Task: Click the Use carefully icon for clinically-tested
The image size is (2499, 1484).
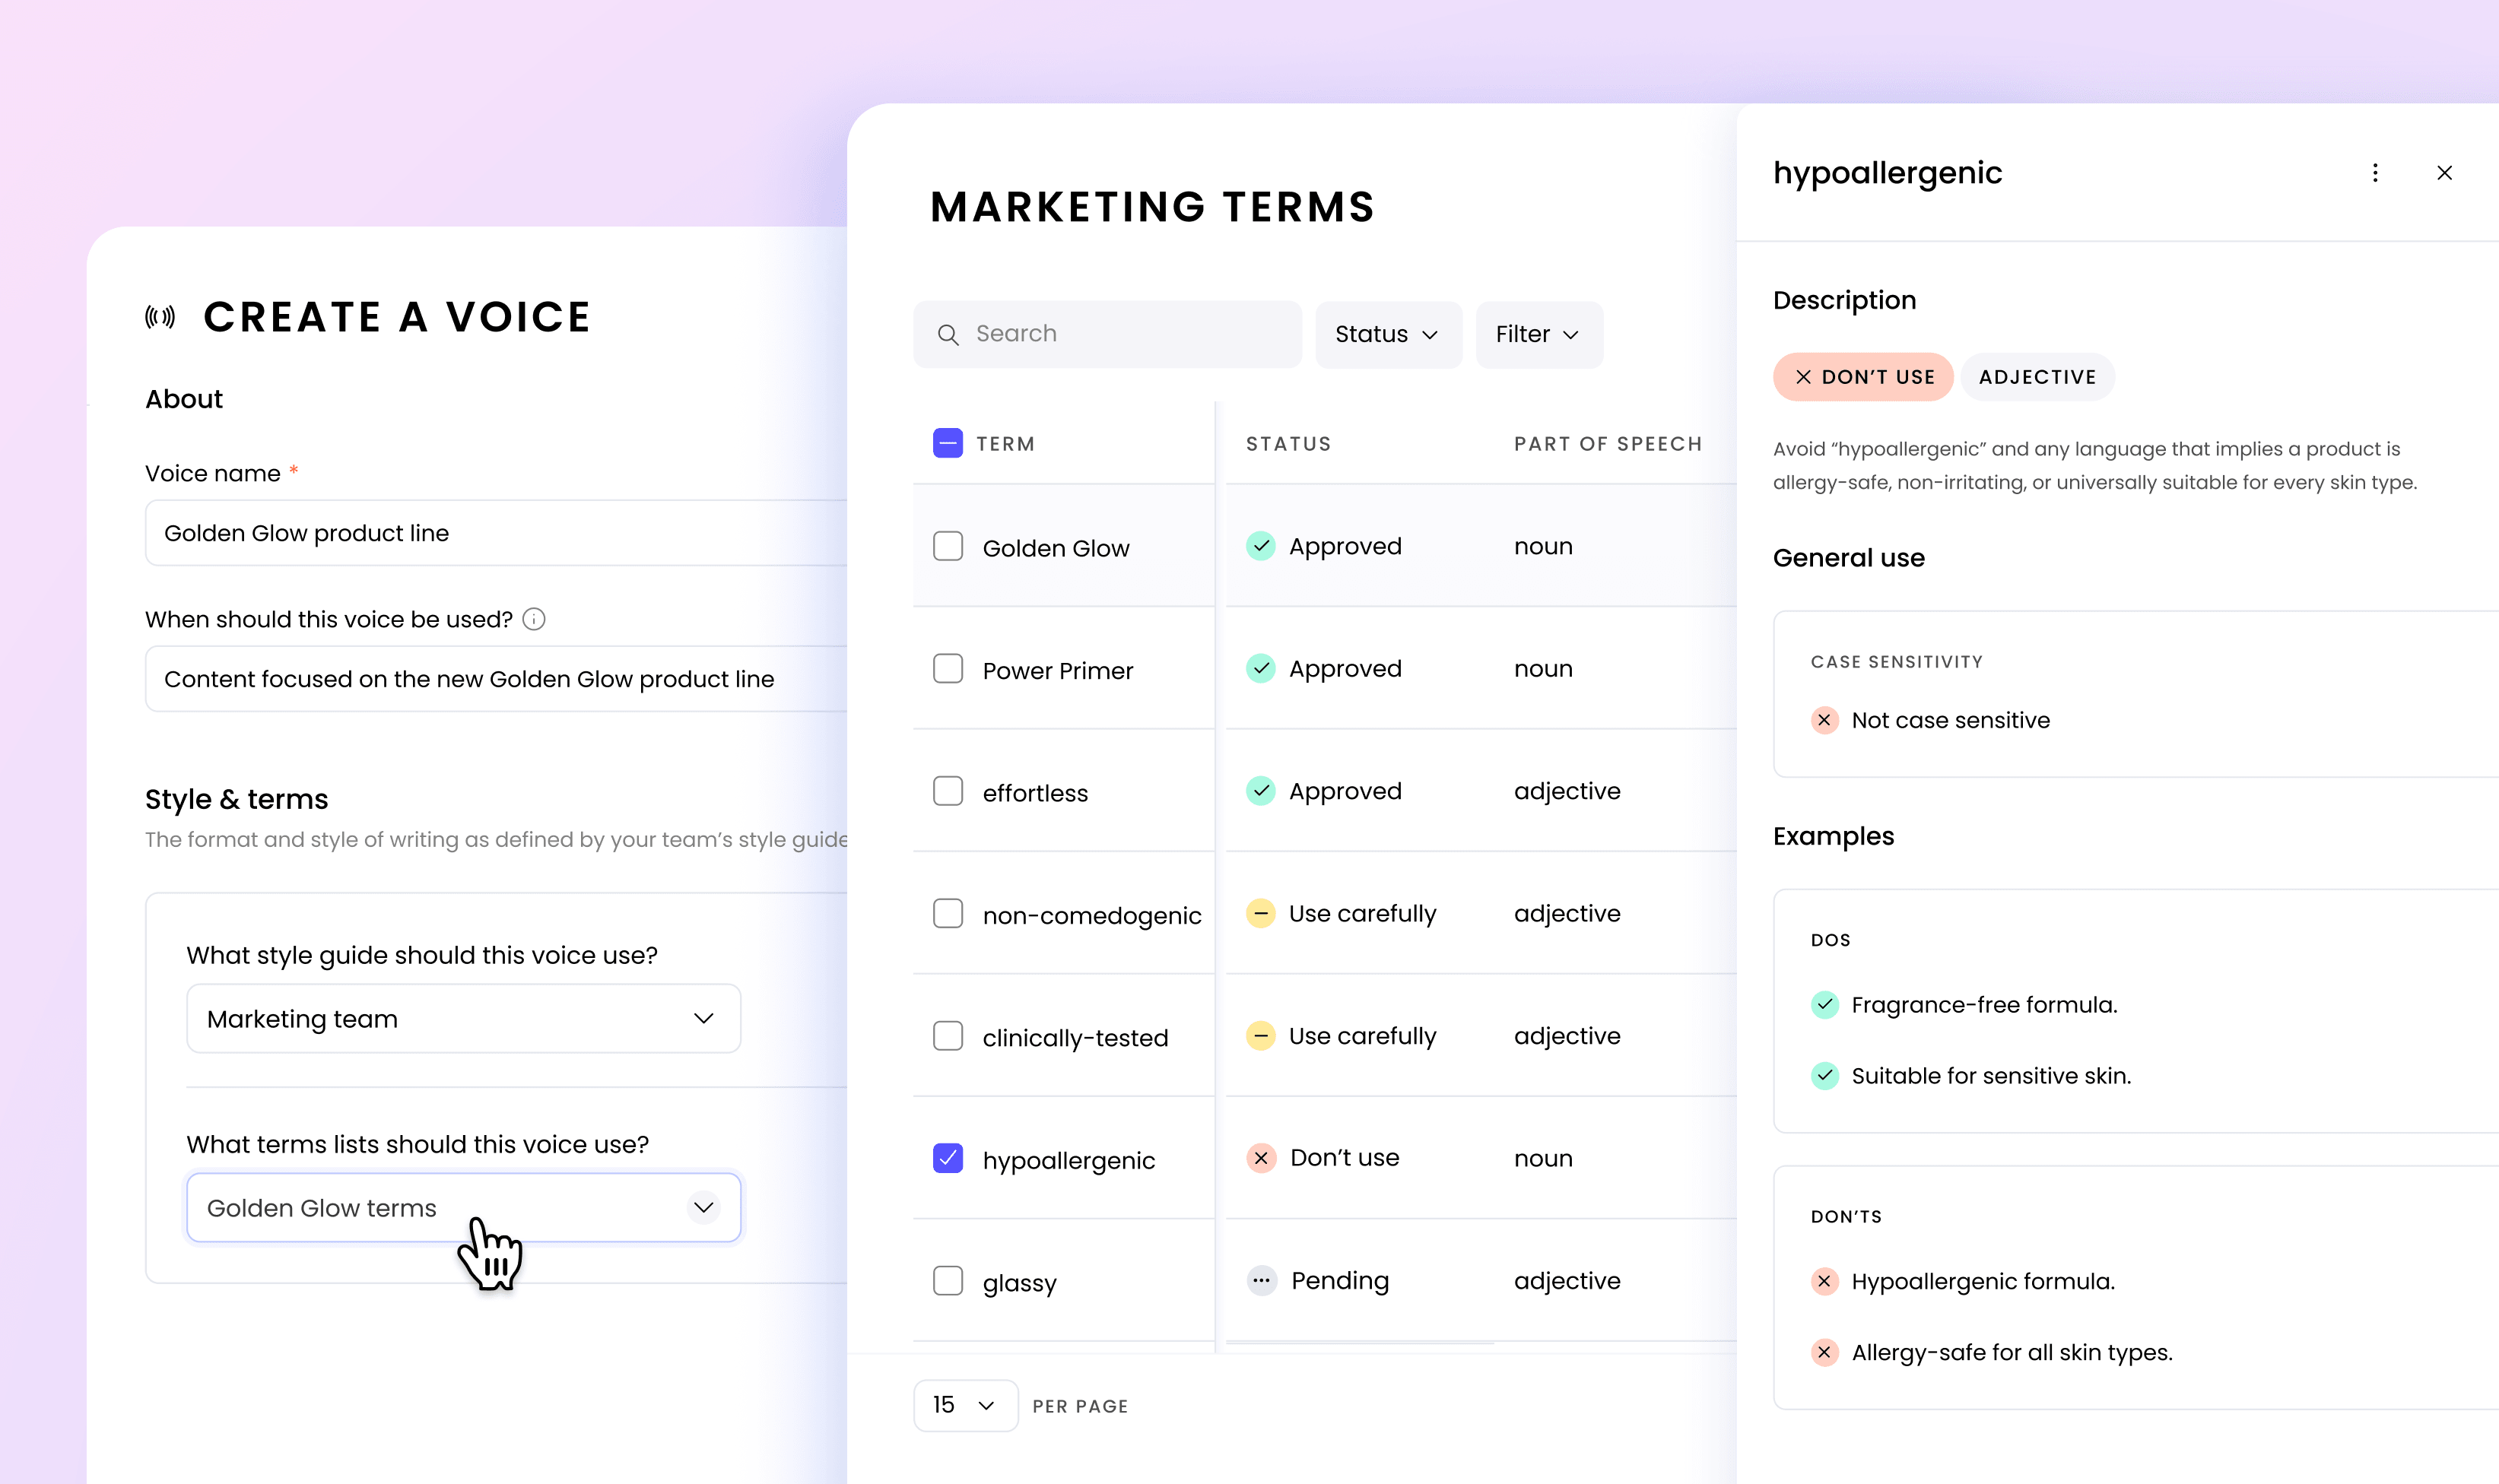Action: coord(1261,1036)
